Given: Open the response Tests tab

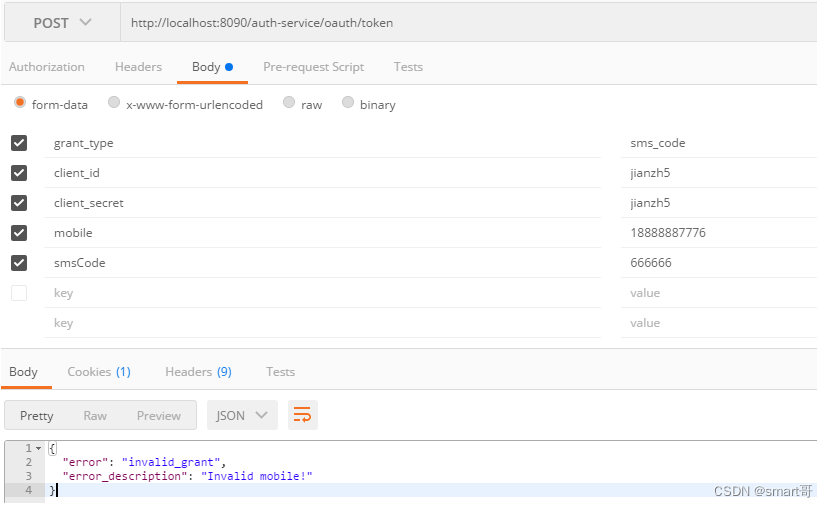Looking at the screenshot, I should 280,372.
